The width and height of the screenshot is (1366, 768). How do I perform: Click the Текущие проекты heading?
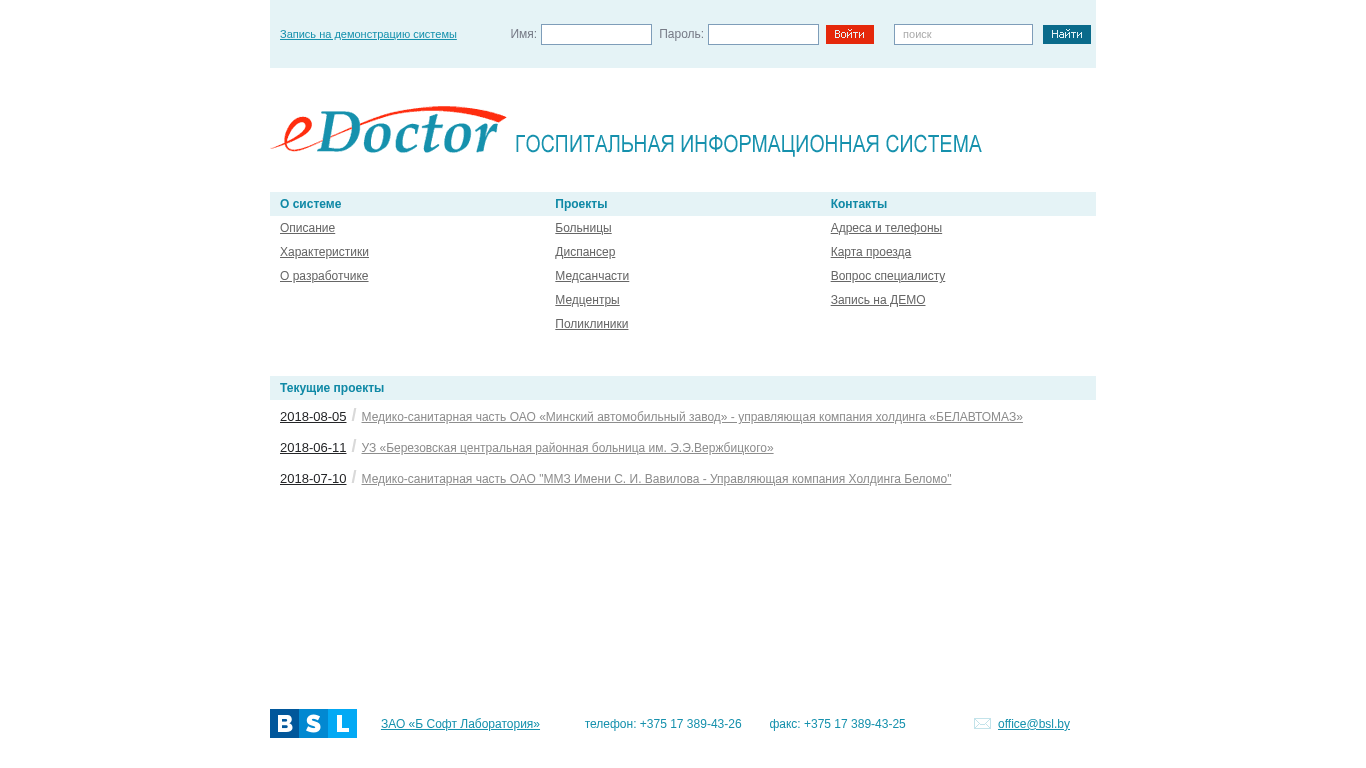(332, 388)
